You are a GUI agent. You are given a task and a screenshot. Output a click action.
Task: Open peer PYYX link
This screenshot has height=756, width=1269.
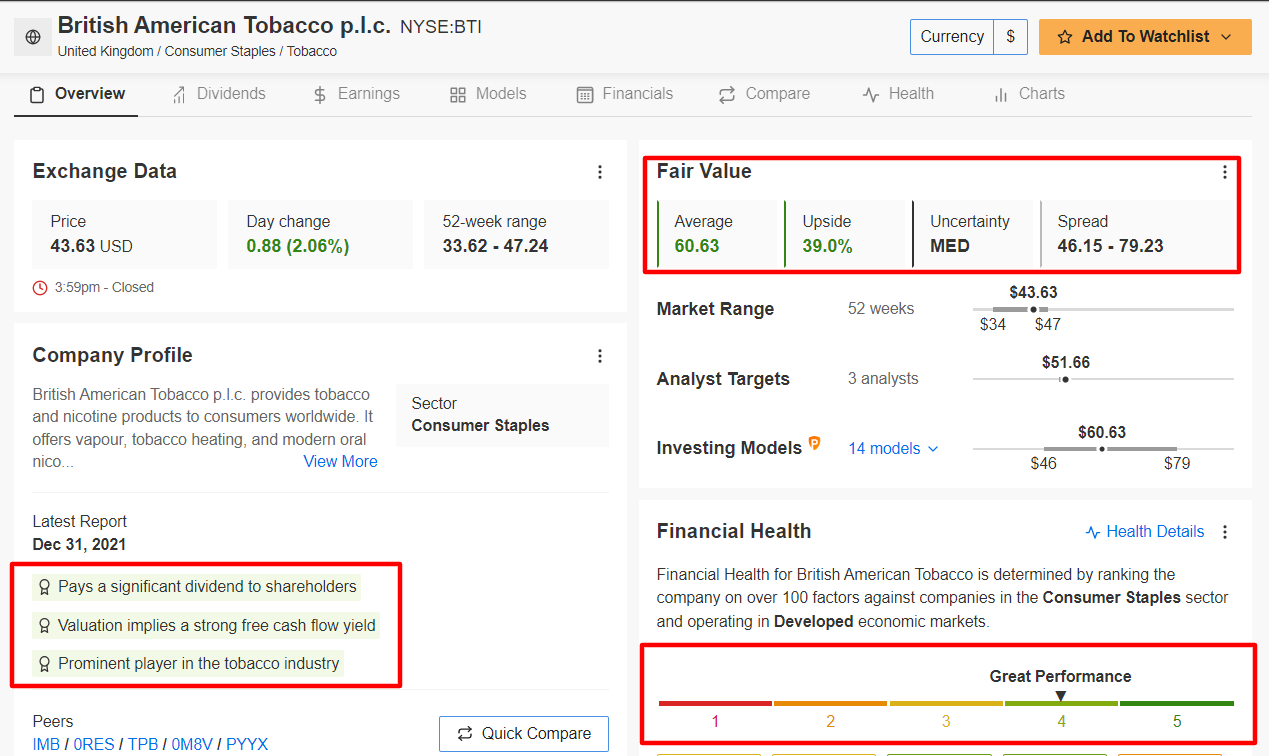pyautogui.click(x=247, y=745)
